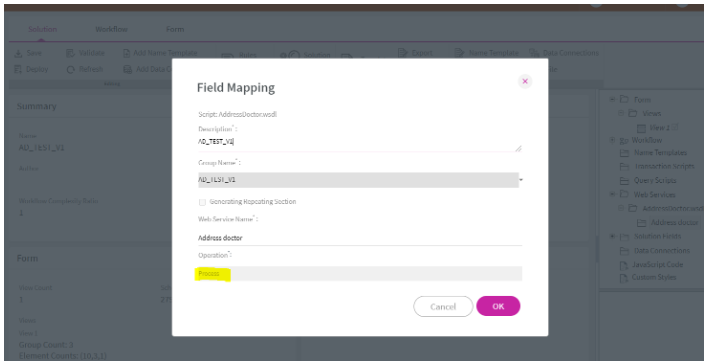Click the Summary panel heading

(x=37, y=106)
